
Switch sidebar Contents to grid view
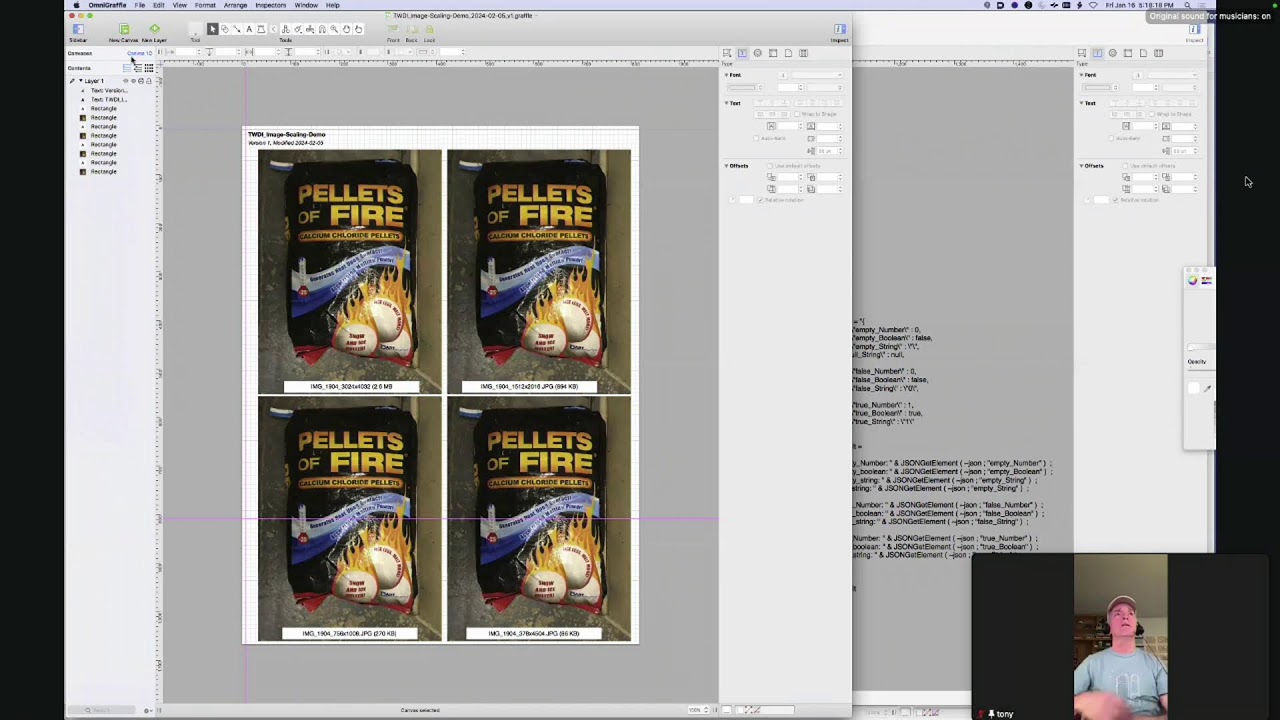[x=149, y=68]
